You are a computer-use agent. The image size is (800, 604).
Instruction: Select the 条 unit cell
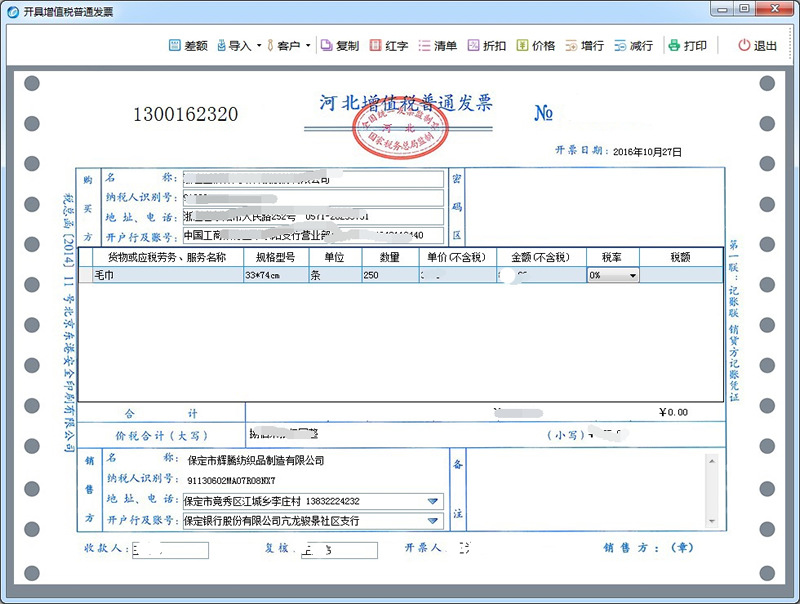[x=335, y=275]
